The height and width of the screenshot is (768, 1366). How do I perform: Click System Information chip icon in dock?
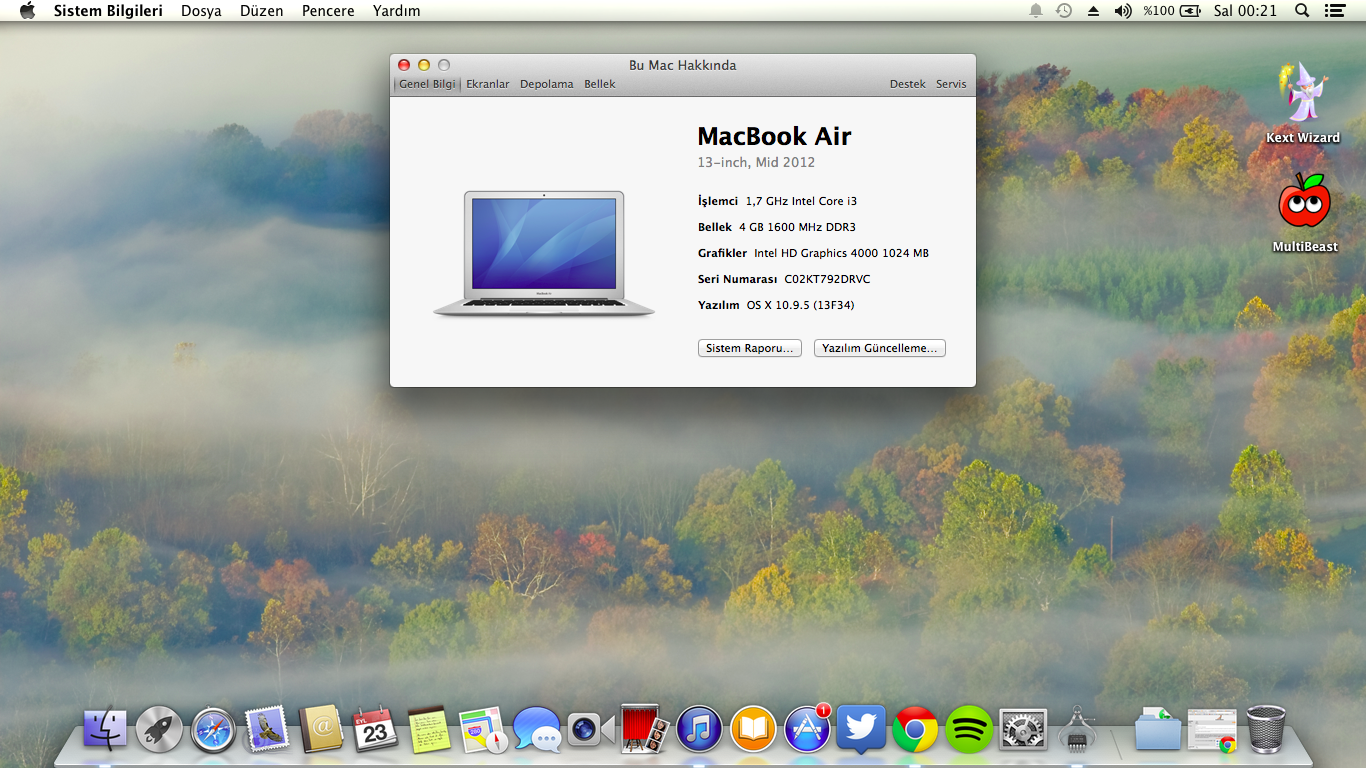(x=1077, y=730)
